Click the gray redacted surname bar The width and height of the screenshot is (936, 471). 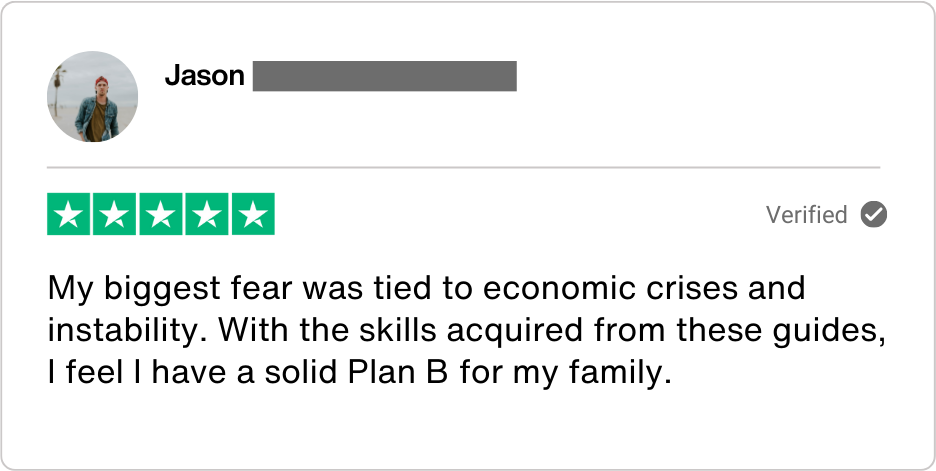pos(384,76)
